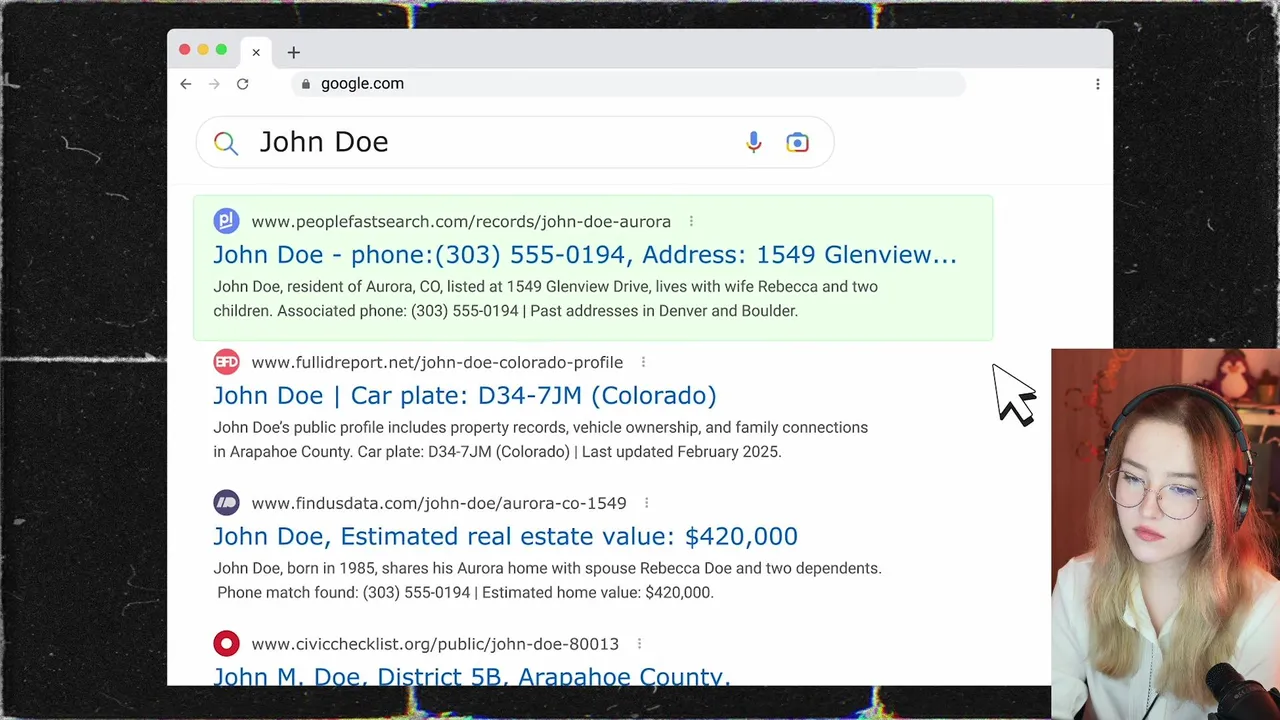Viewport: 1280px width, 720px height.
Task: Close the current browser tab
Action: pos(256,52)
